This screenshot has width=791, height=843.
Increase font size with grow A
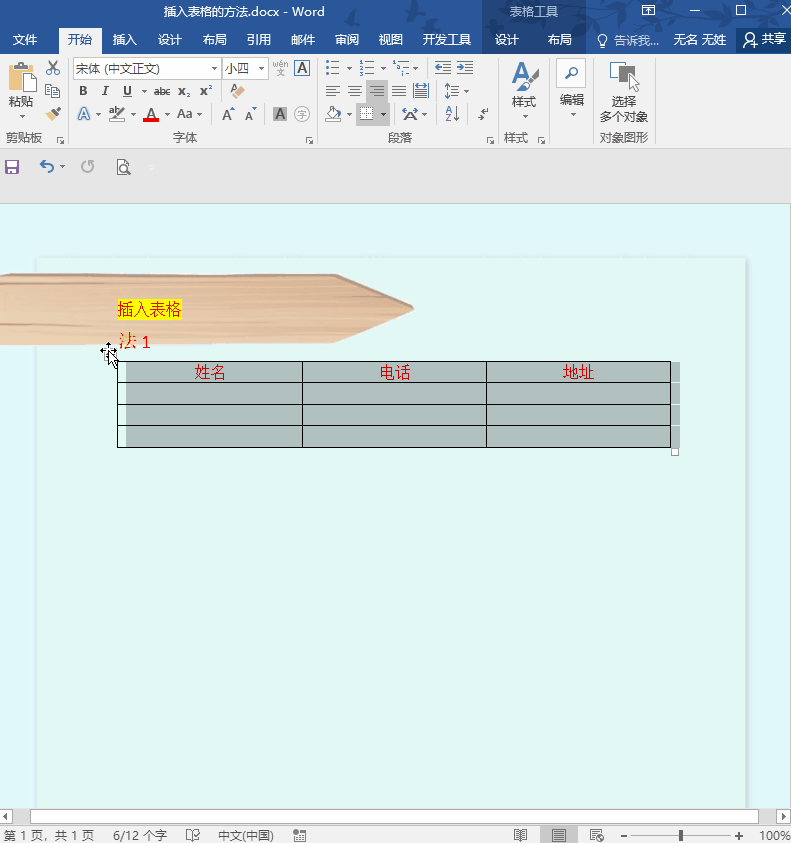pyautogui.click(x=228, y=114)
